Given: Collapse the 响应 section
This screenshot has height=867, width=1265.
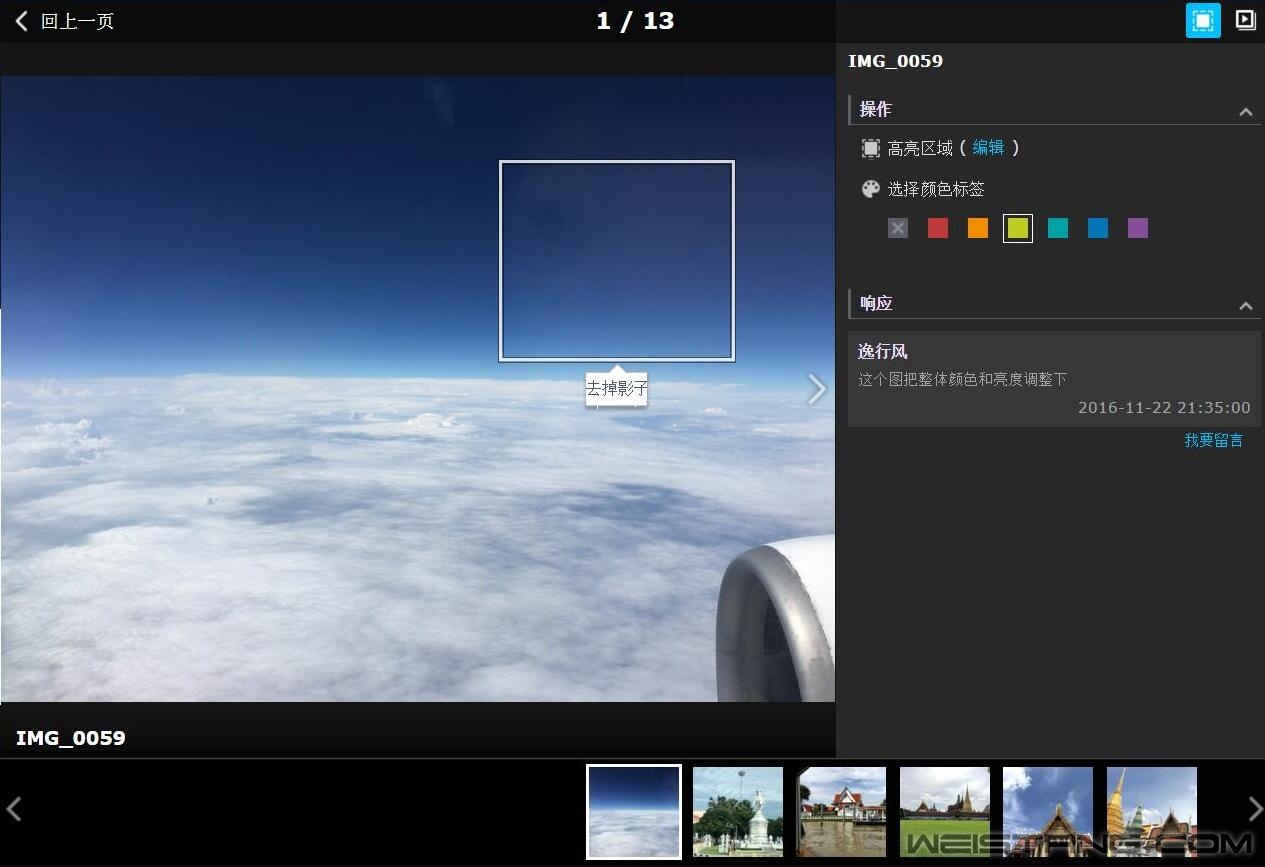Looking at the screenshot, I should pos(1245,305).
